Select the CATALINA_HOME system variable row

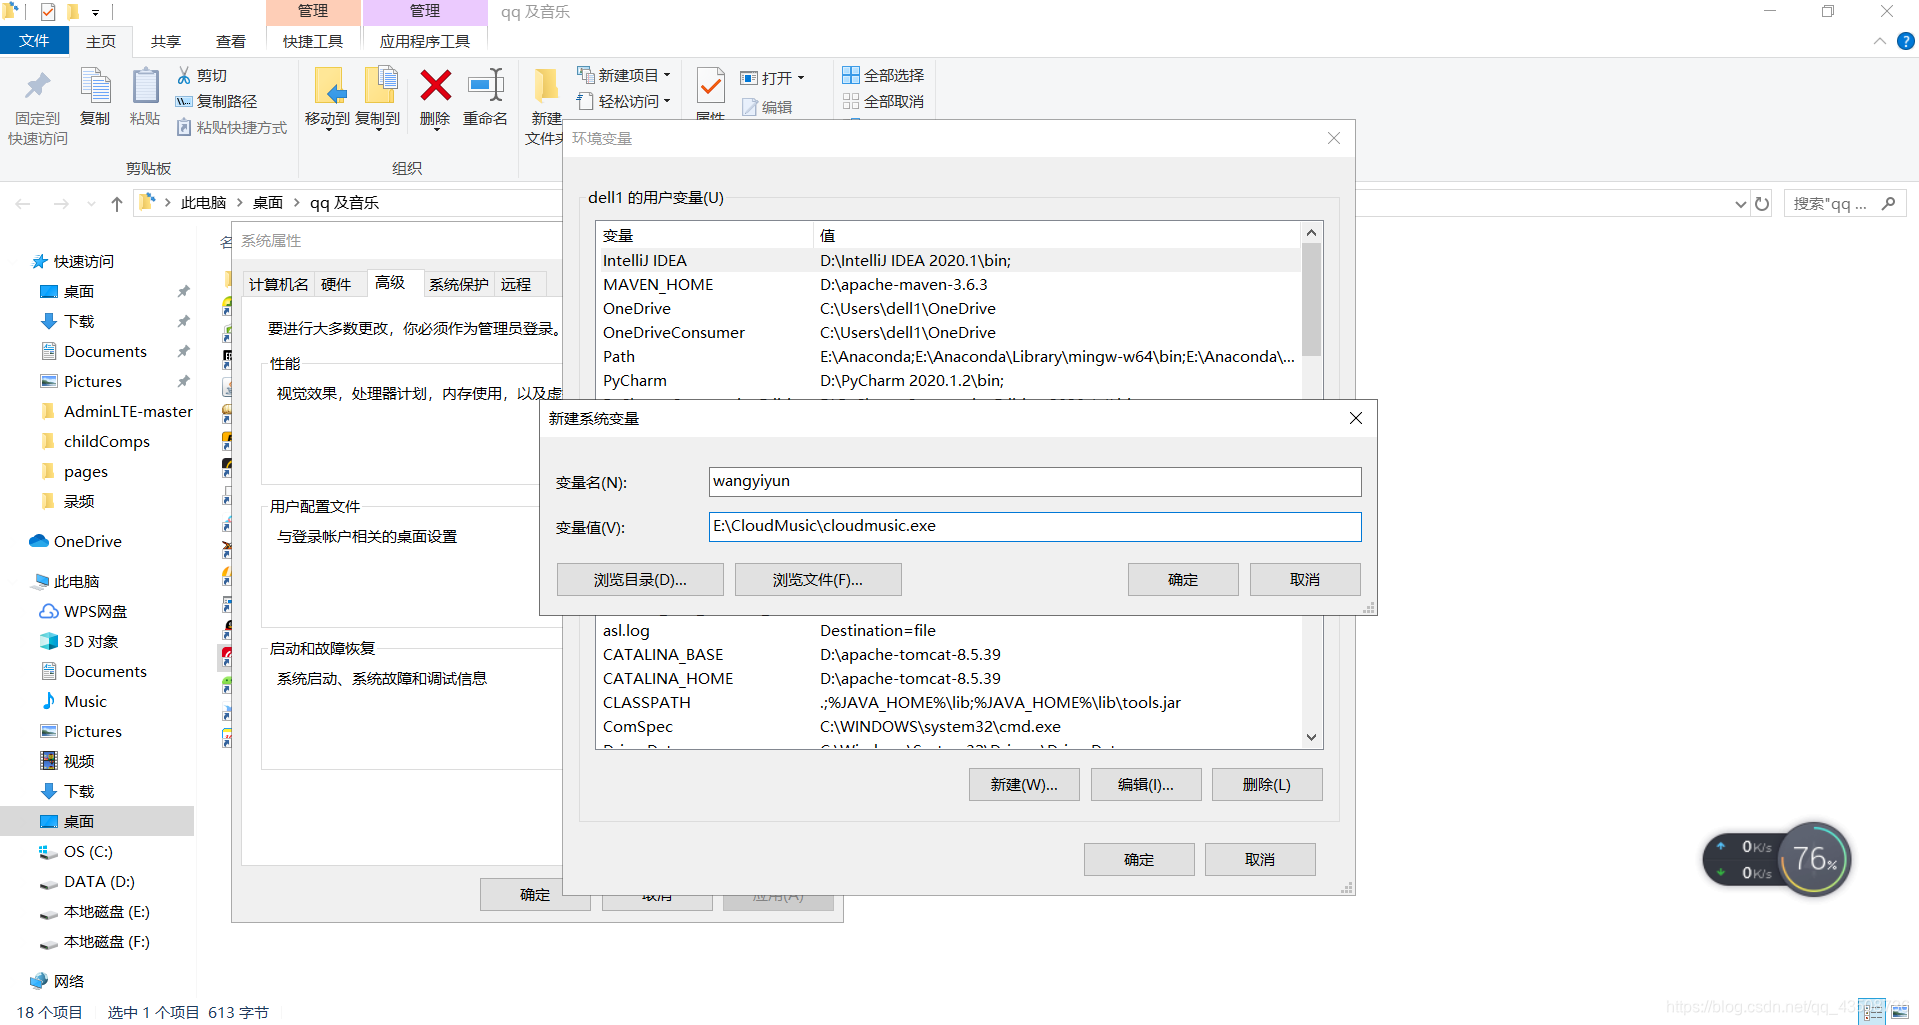point(948,678)
